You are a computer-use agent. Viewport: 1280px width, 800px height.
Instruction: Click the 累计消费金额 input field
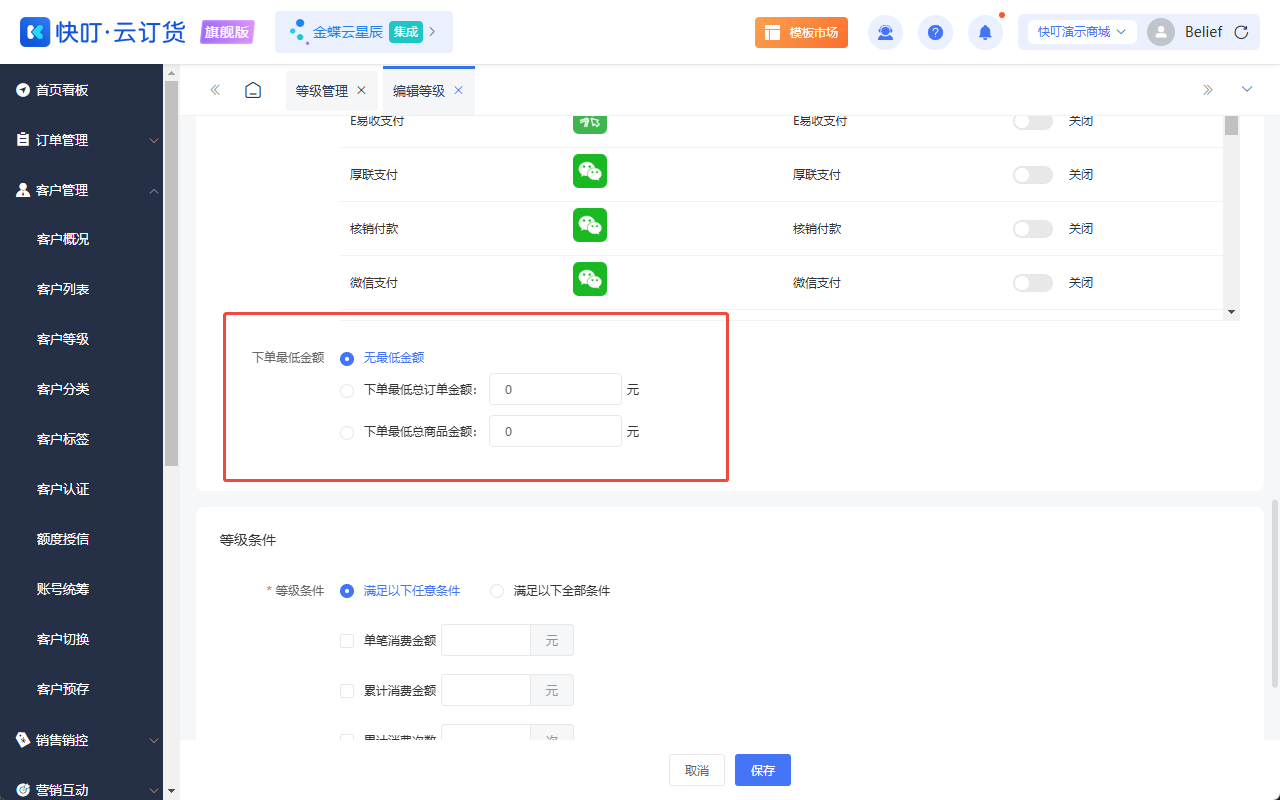click(x=486, y=691)
